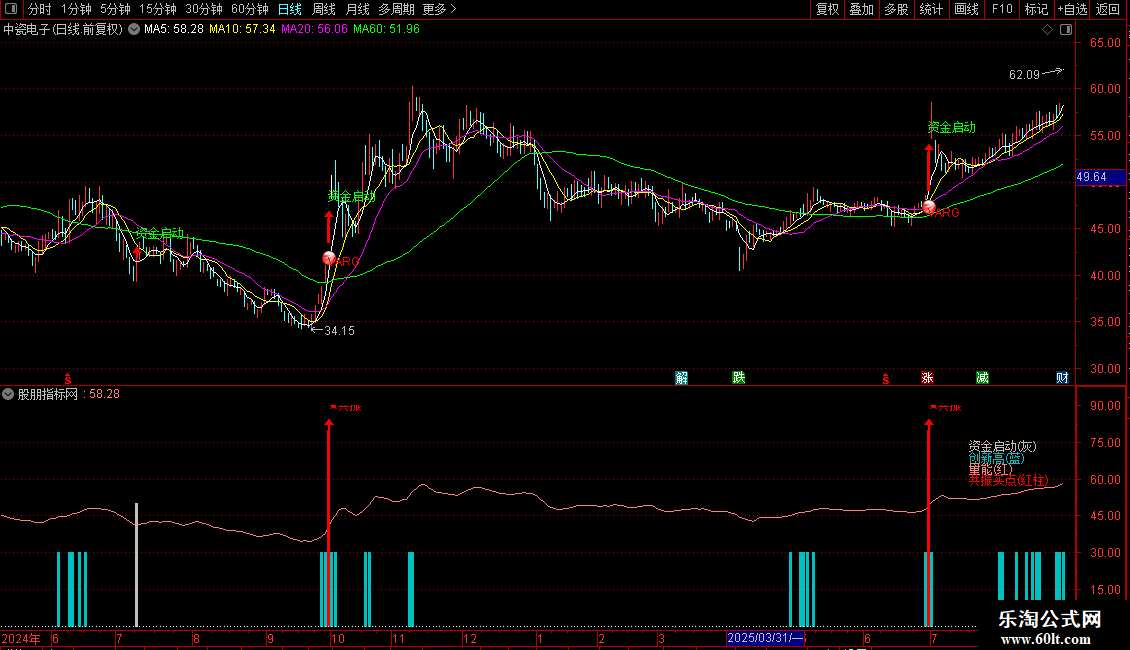Click the 资金启动(灰) legend text
The image size is (1130, 650).
[x=1002, y=447]
